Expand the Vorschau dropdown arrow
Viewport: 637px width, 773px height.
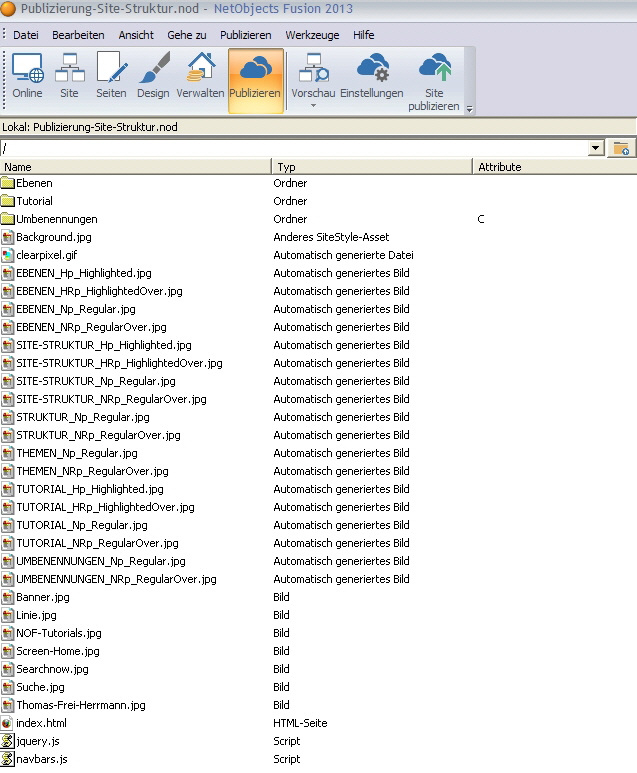pyautogui.click(x=313, y=105)
